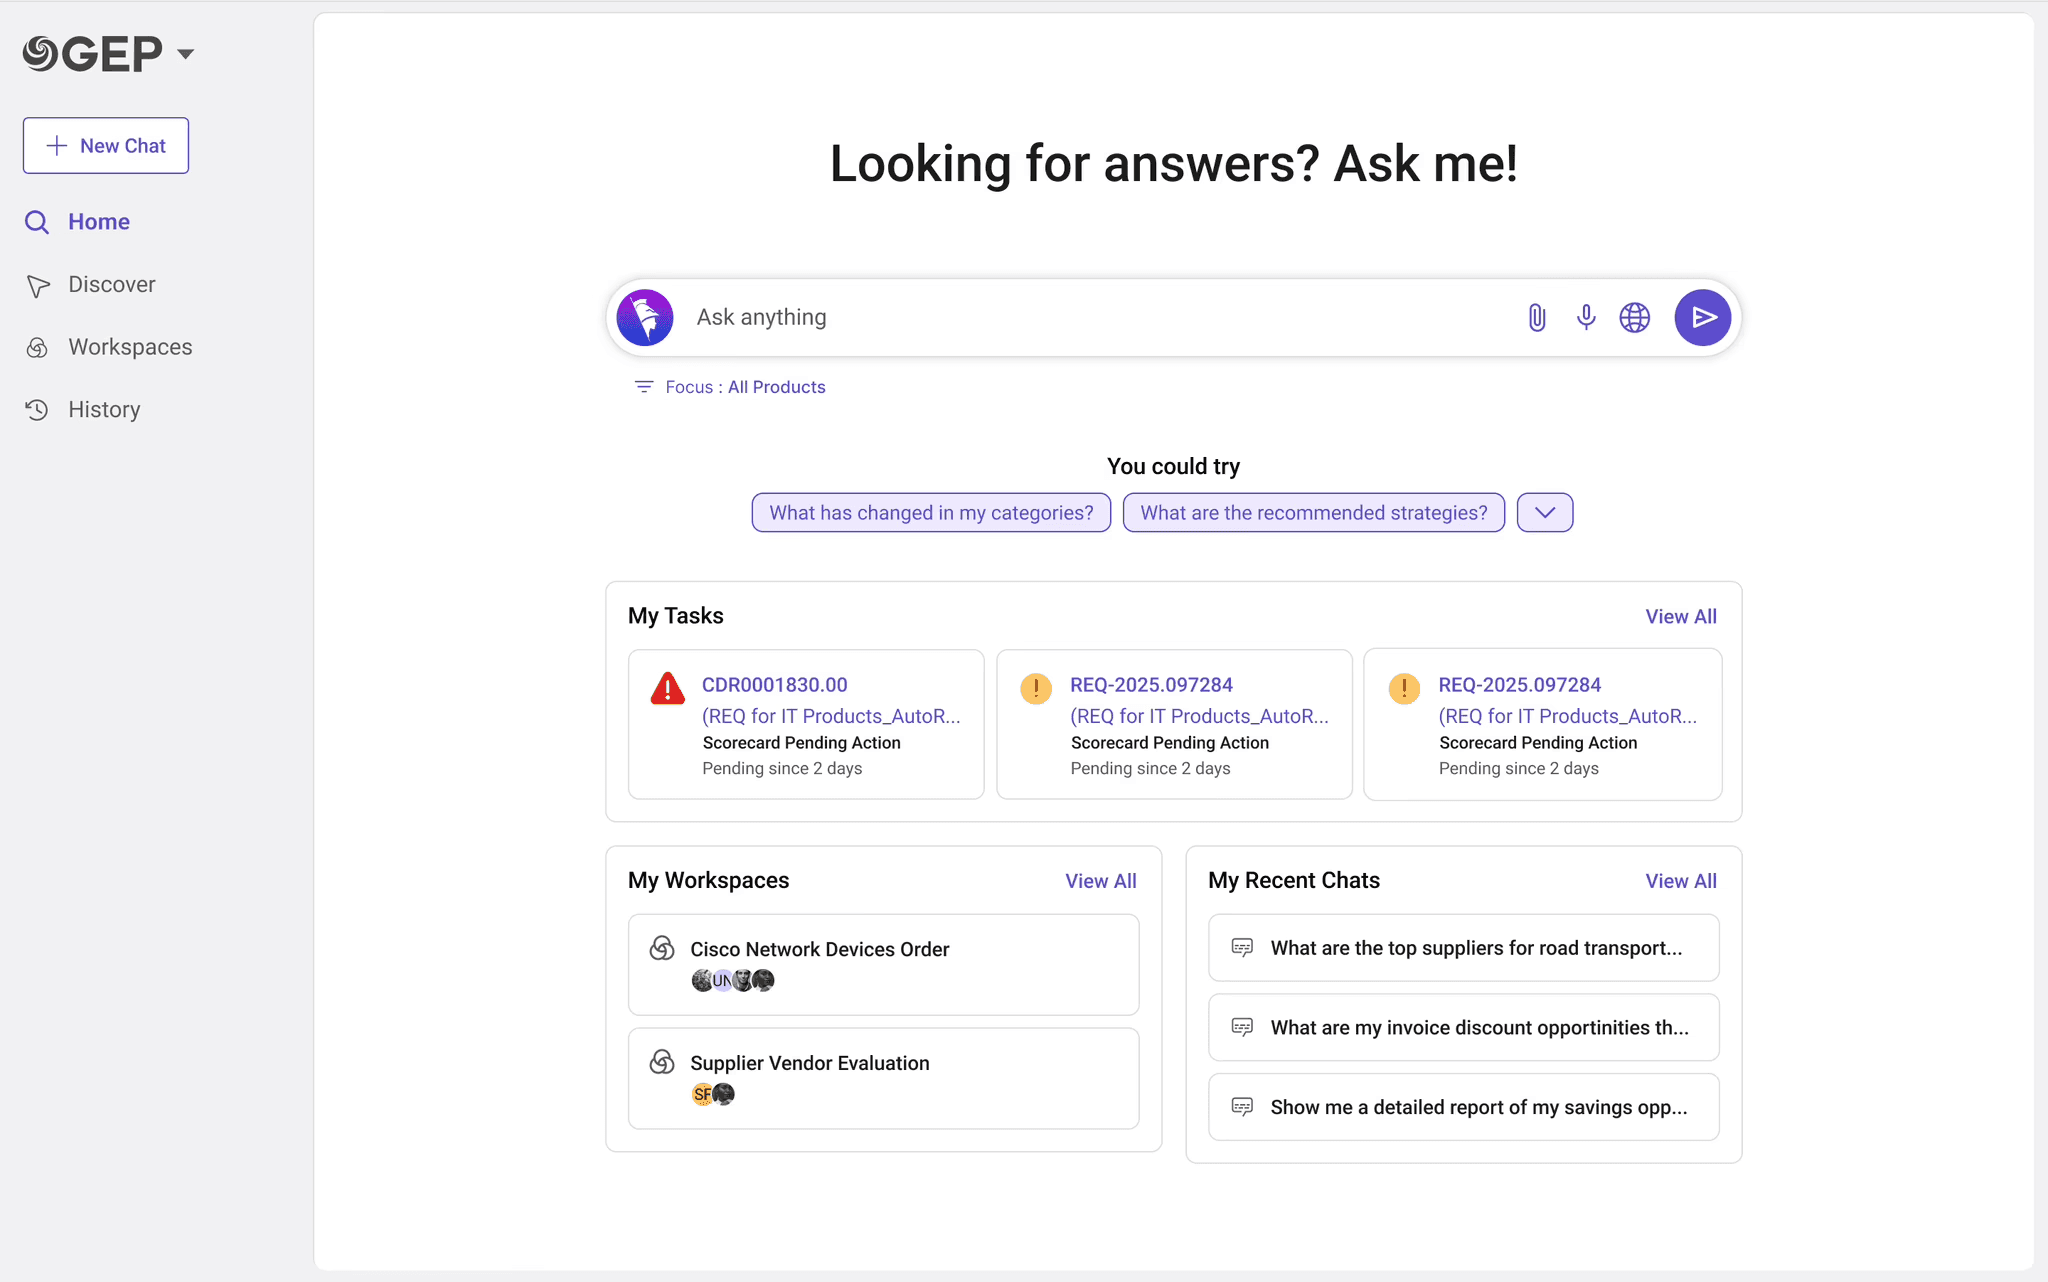Click the paperclip attachment icon
Image resolution: width=2048 pixels, height=1282 pixels.
click(x=1537, y=318)
